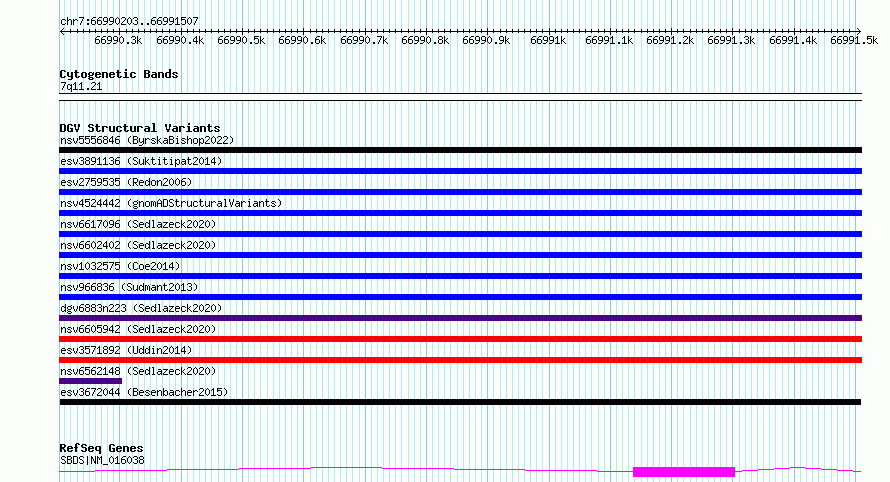The height and width of the screenshot is (482, 890).
Task: Click the blue bar under esv3891136
Action: 460,171
